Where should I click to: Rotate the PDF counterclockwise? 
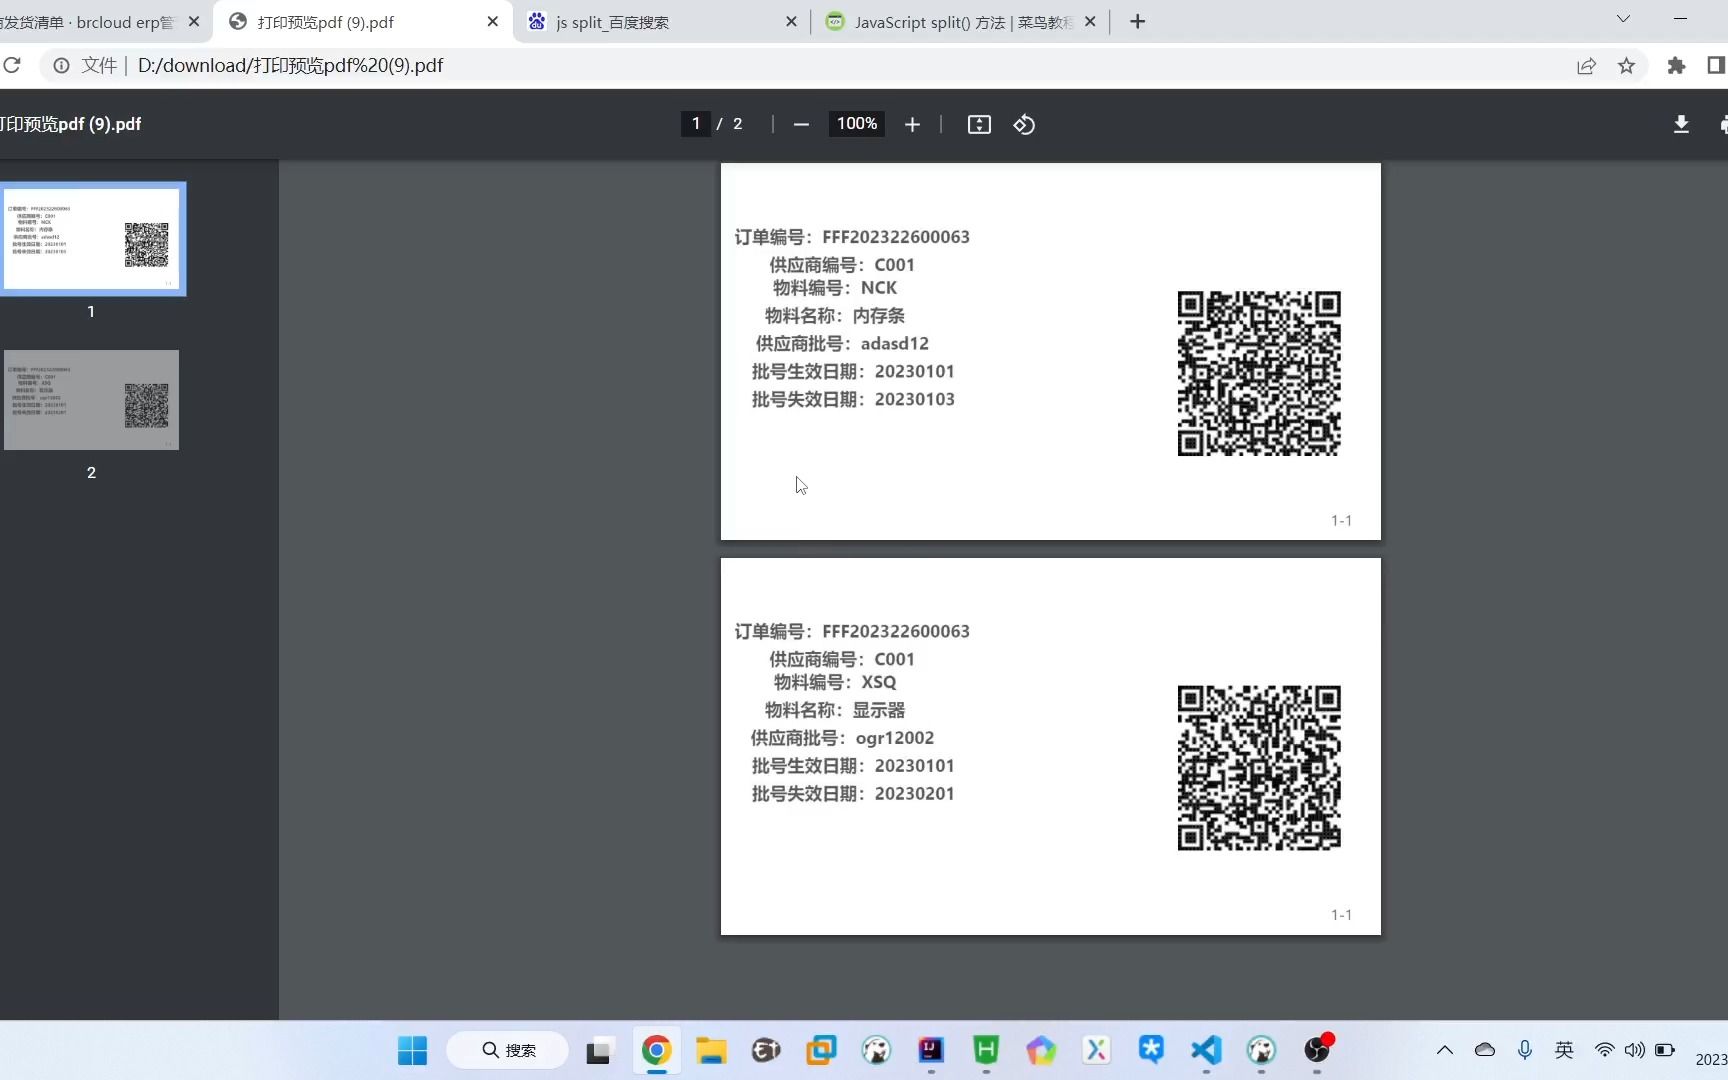1024,124
